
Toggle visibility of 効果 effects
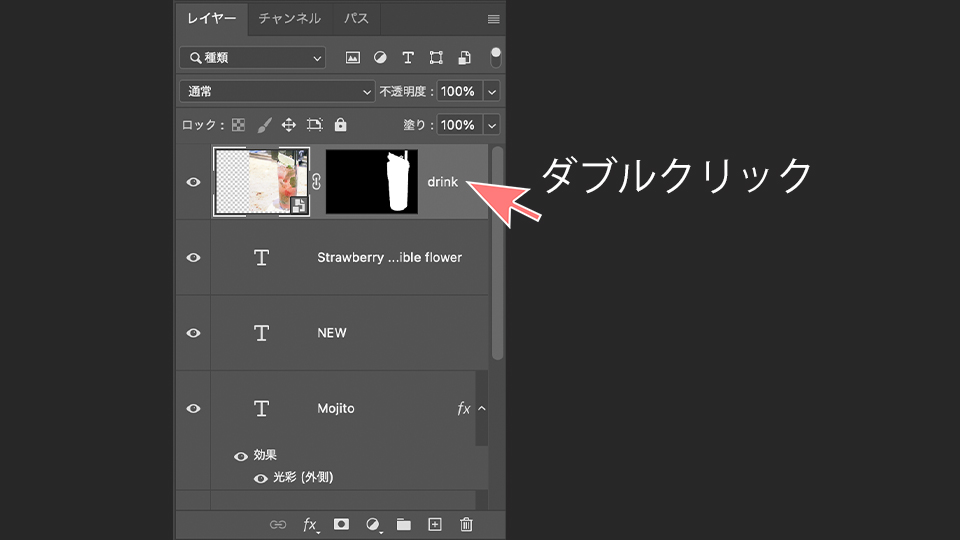[x=241, y=456]
